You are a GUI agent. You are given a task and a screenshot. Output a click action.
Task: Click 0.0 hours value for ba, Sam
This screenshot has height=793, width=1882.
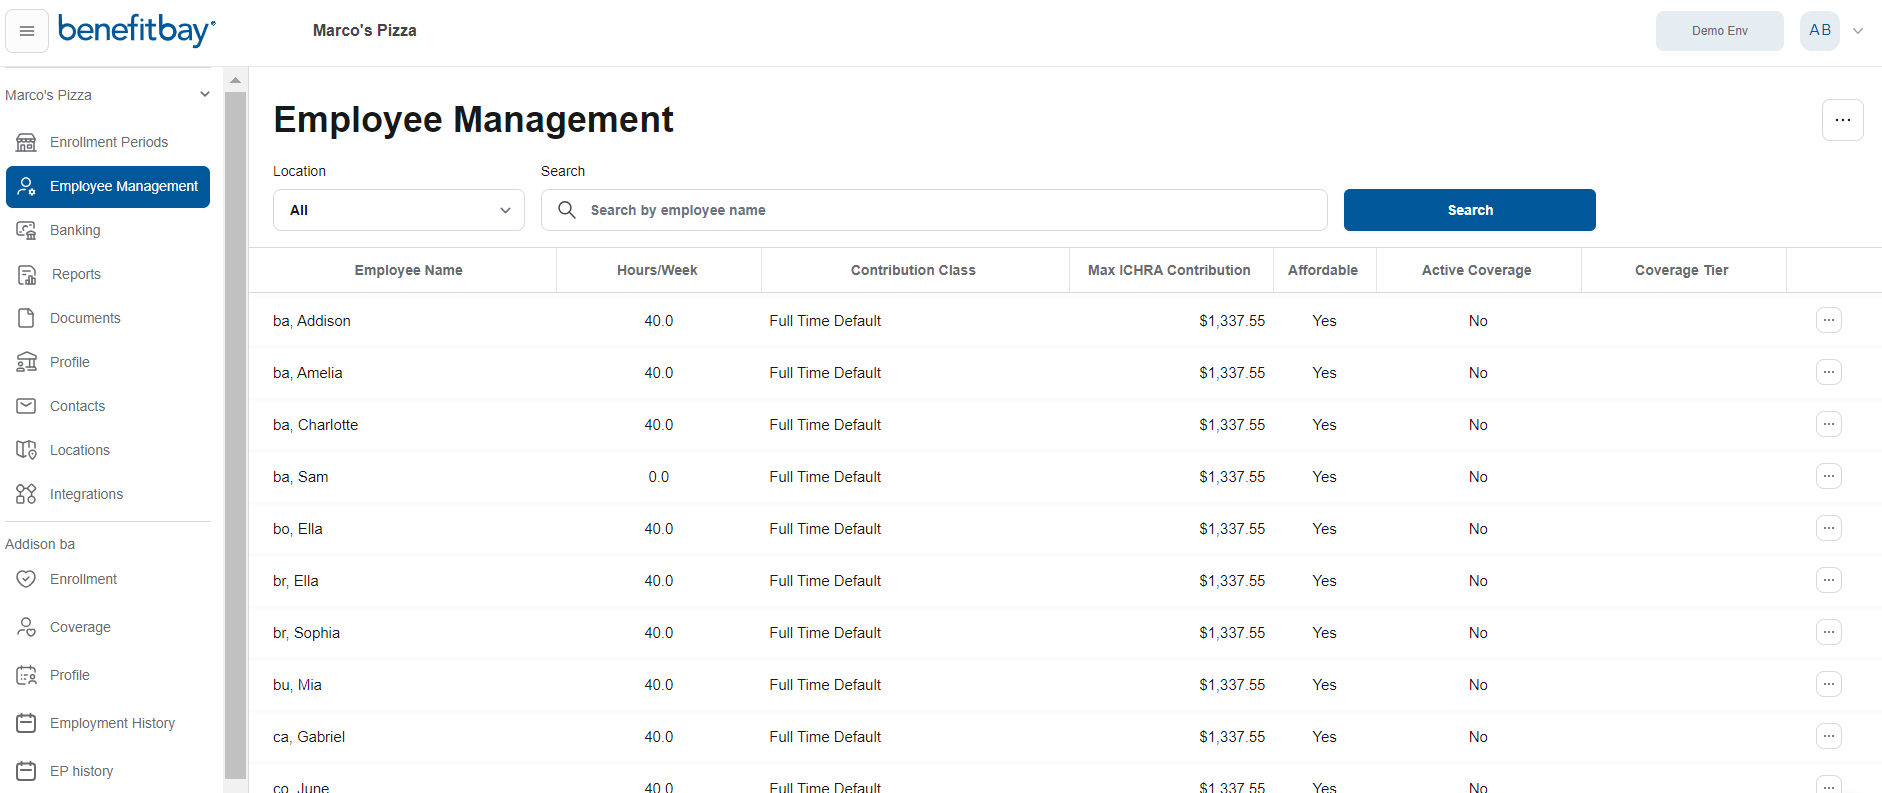658,477
